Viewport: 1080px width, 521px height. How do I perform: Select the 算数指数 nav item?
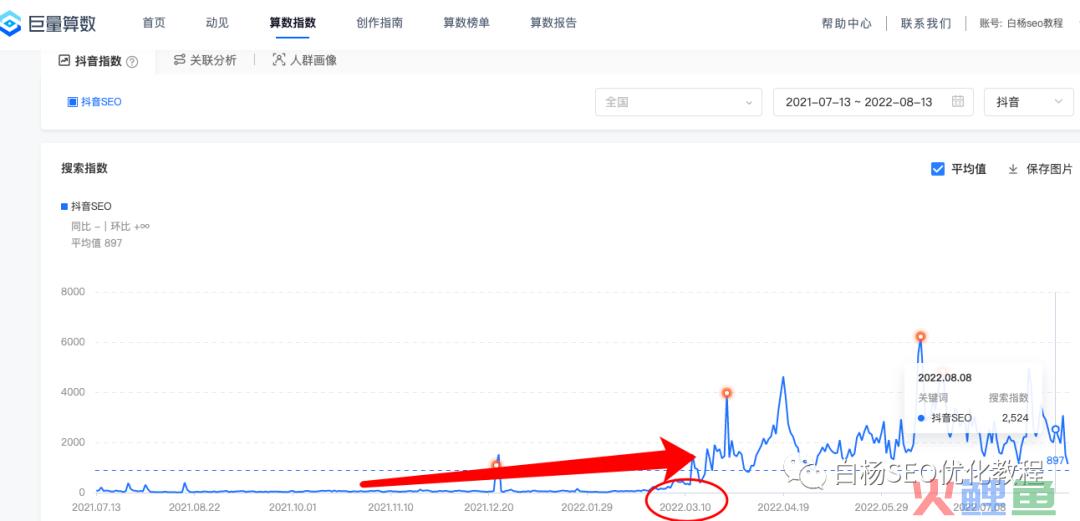(293, 23)
